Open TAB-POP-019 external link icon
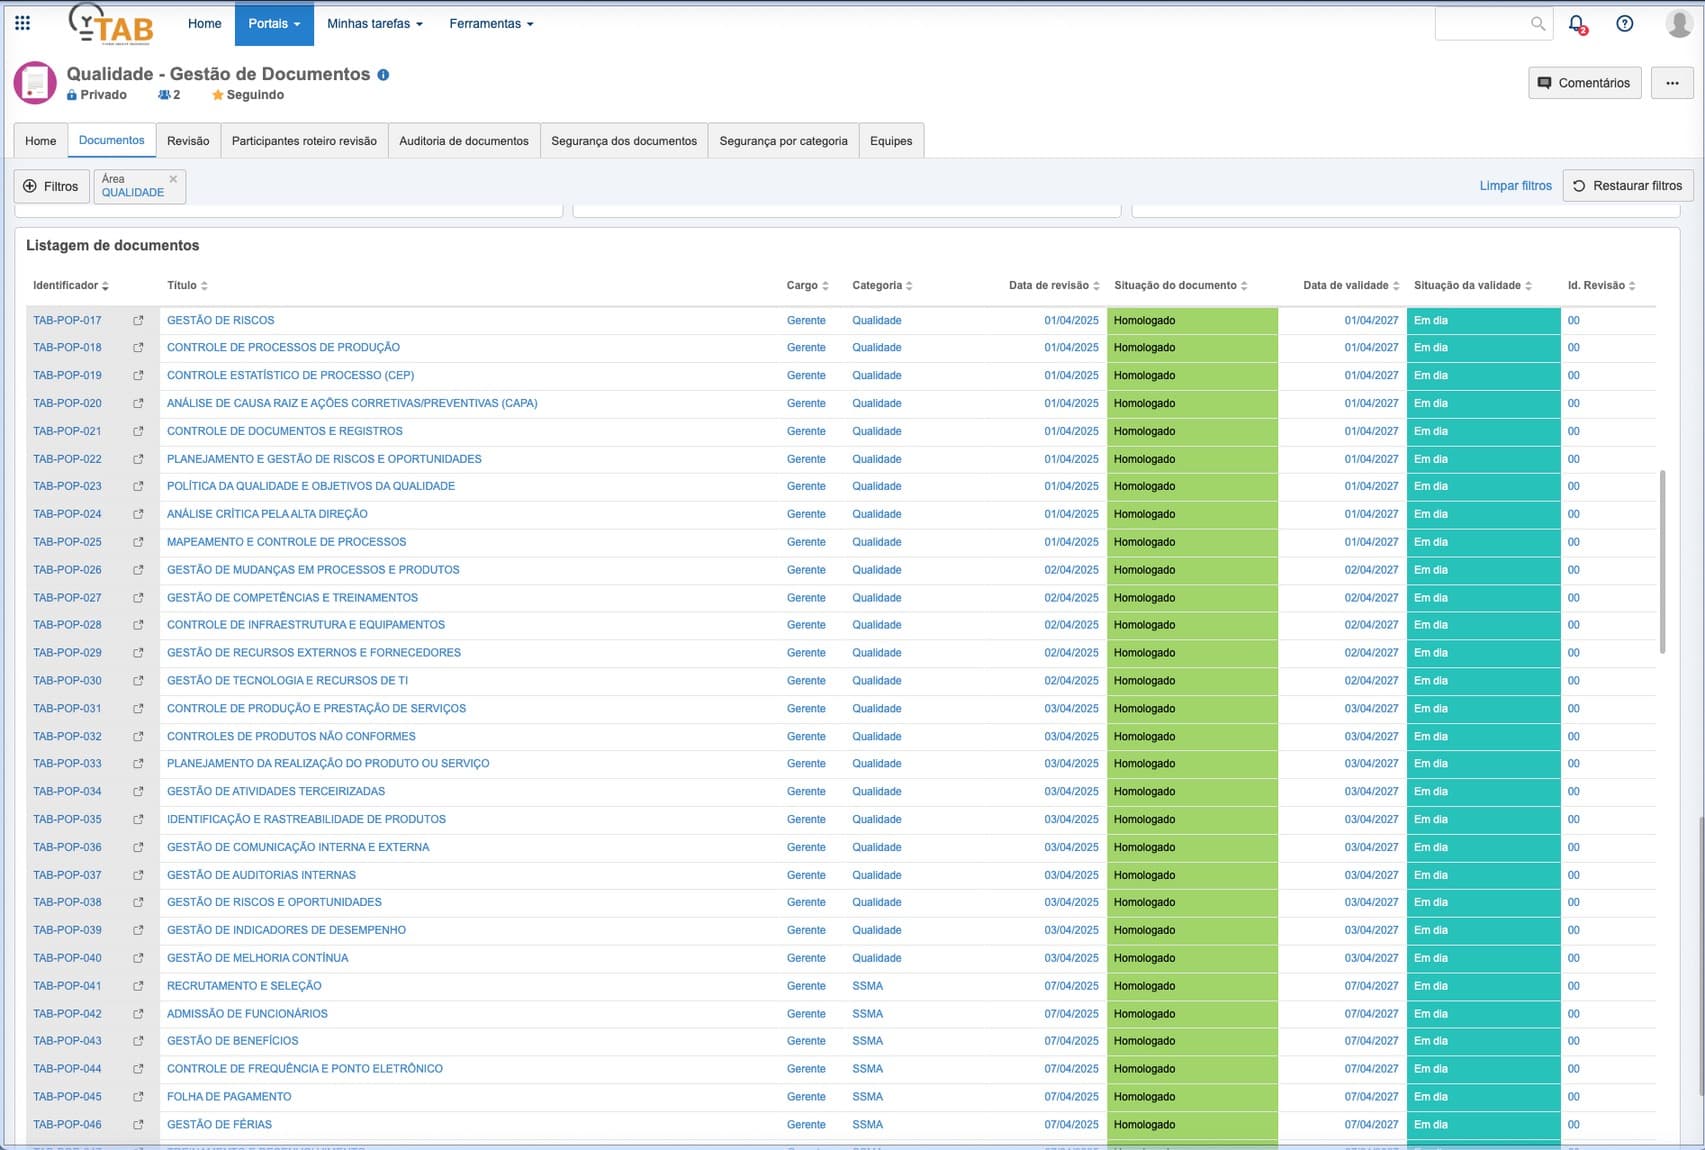The width and height of the screenshot is (1705, 1150). point(138,376)
